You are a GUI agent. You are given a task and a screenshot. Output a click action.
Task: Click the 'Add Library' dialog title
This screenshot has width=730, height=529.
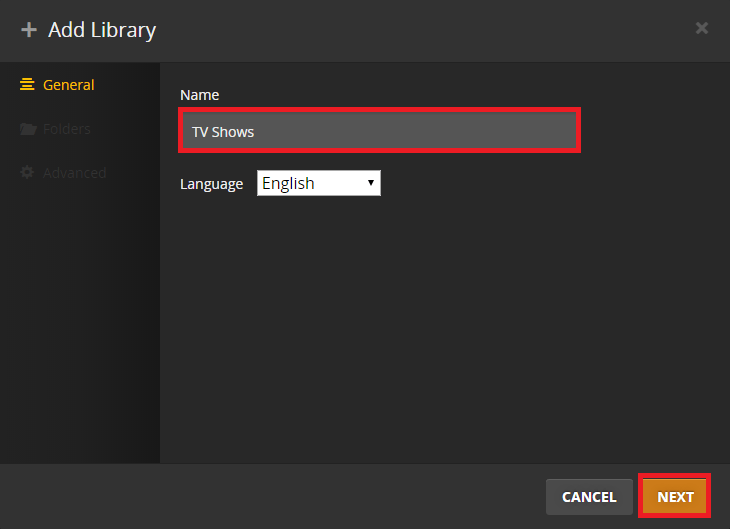(x=102, y=30)
